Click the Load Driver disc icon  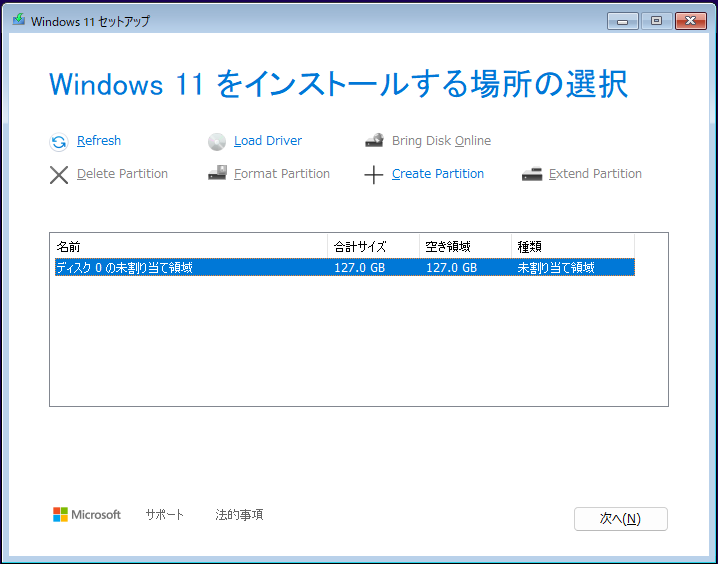click(x=217, y=142)
